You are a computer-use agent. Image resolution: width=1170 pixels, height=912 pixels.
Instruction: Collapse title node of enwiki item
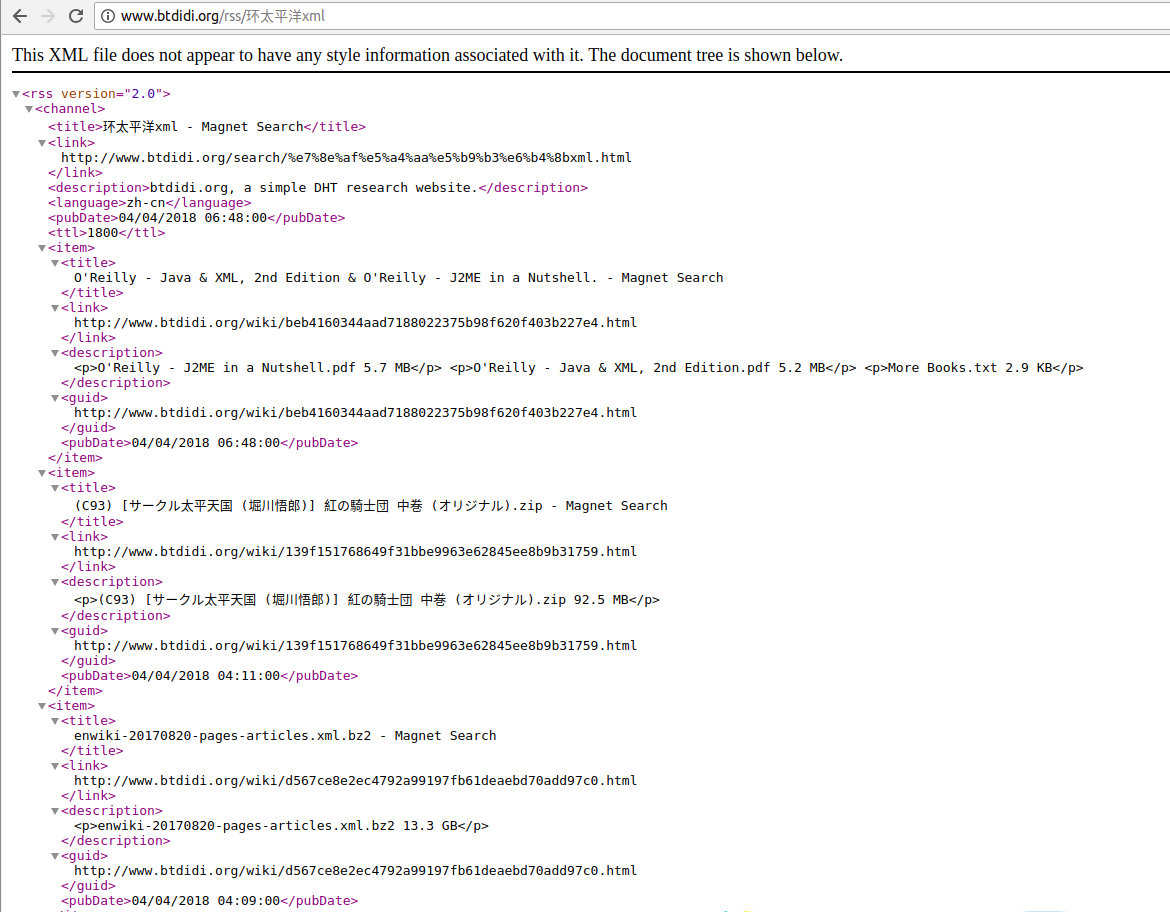[55, 721]
